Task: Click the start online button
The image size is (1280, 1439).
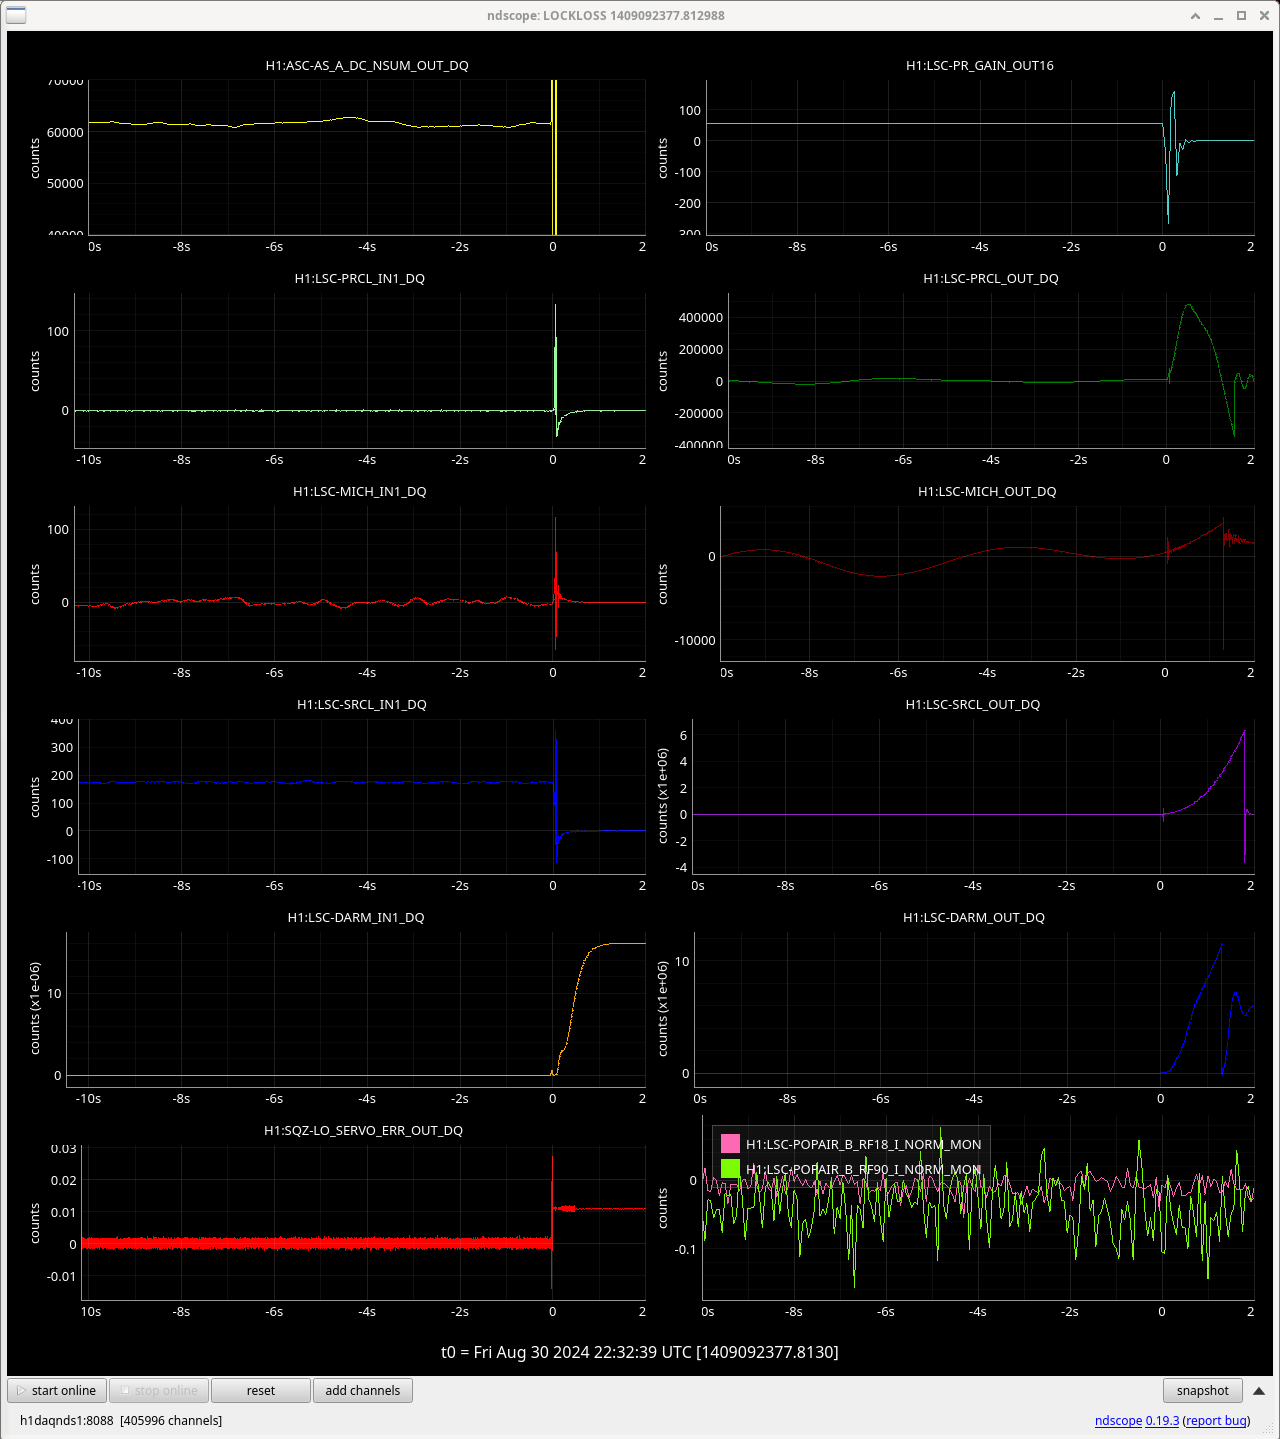Action: (x=57, y=1390)
